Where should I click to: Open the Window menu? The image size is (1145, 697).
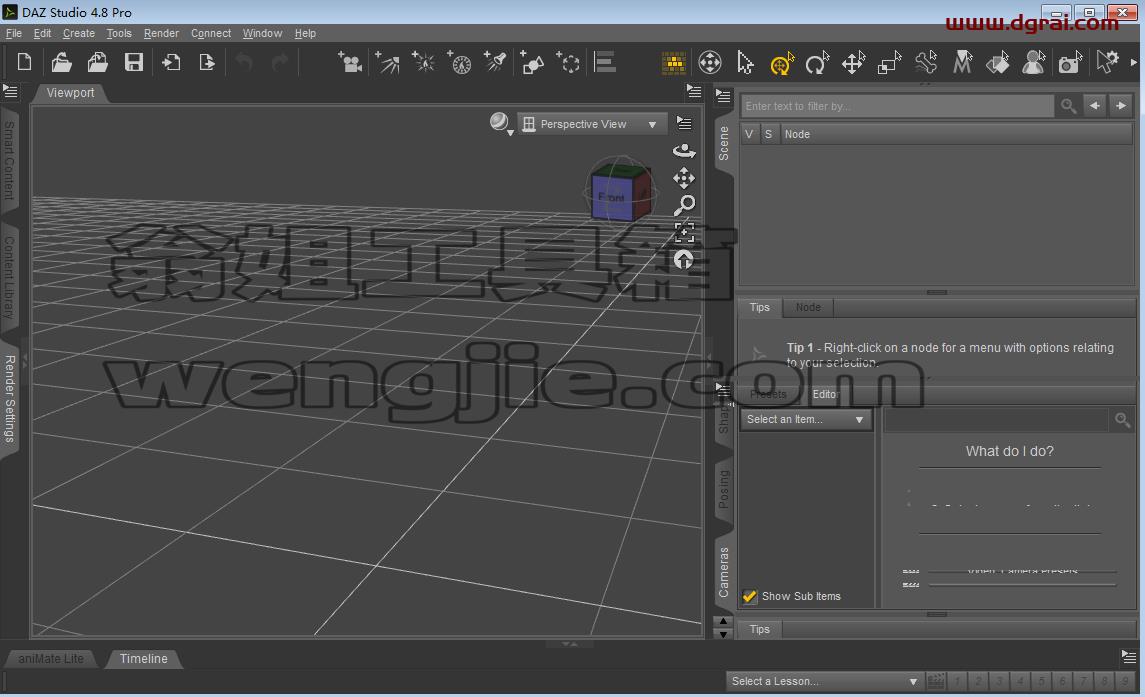262,34
